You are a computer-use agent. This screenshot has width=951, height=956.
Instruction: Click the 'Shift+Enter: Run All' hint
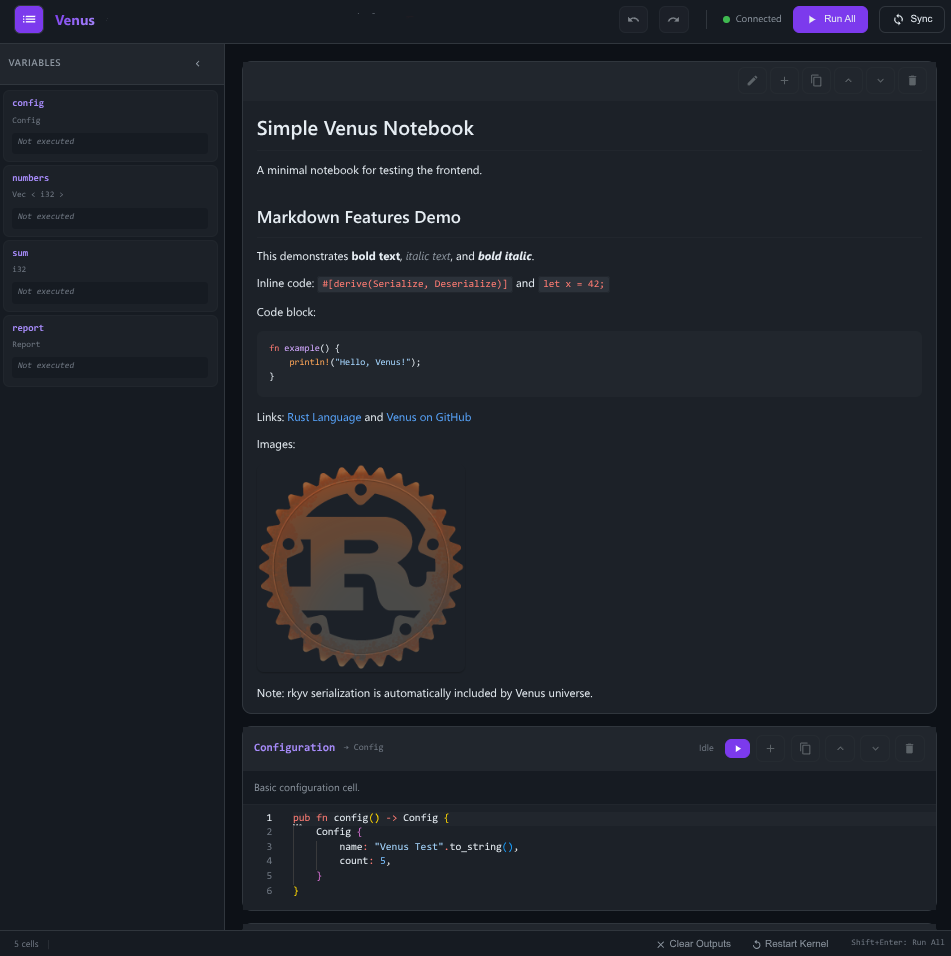click(x=897, y=943)
